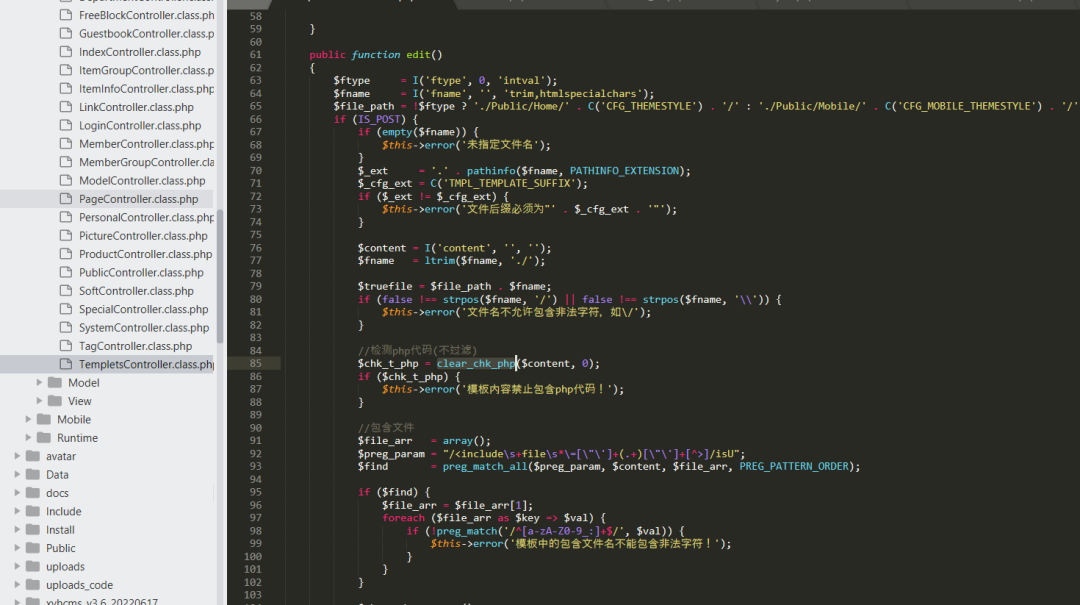Open PictureController.class.php file
This screenshot has width=1080, height=605.
click(143, 236)
